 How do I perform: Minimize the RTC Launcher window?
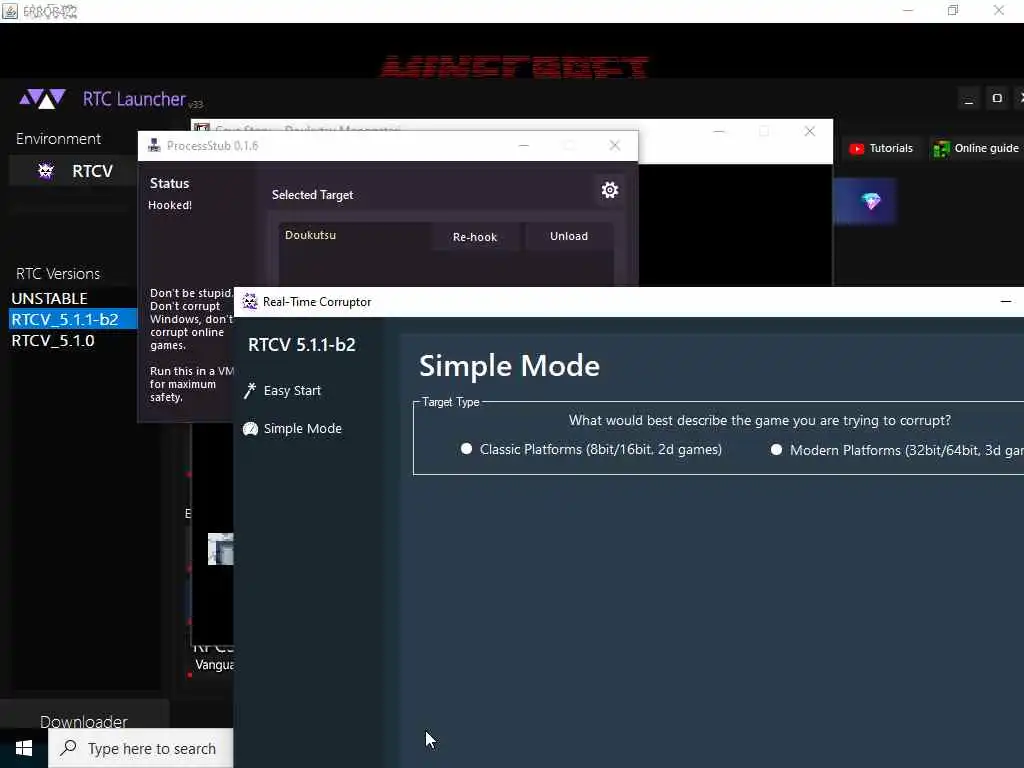pyautogui.click(x=968, y=99)
